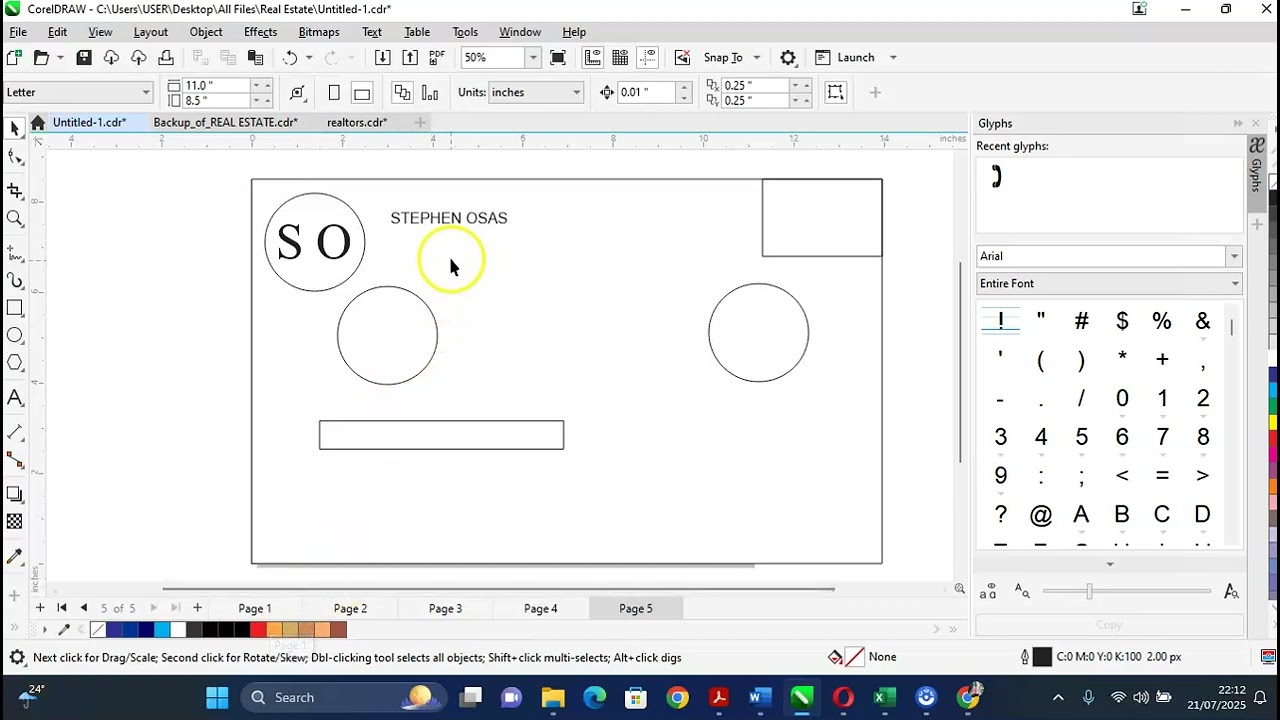Image resolution: width=1280 pixels, height=720 pixels.
Task: Set portrait page orientation
Action: tap(334, 93)
